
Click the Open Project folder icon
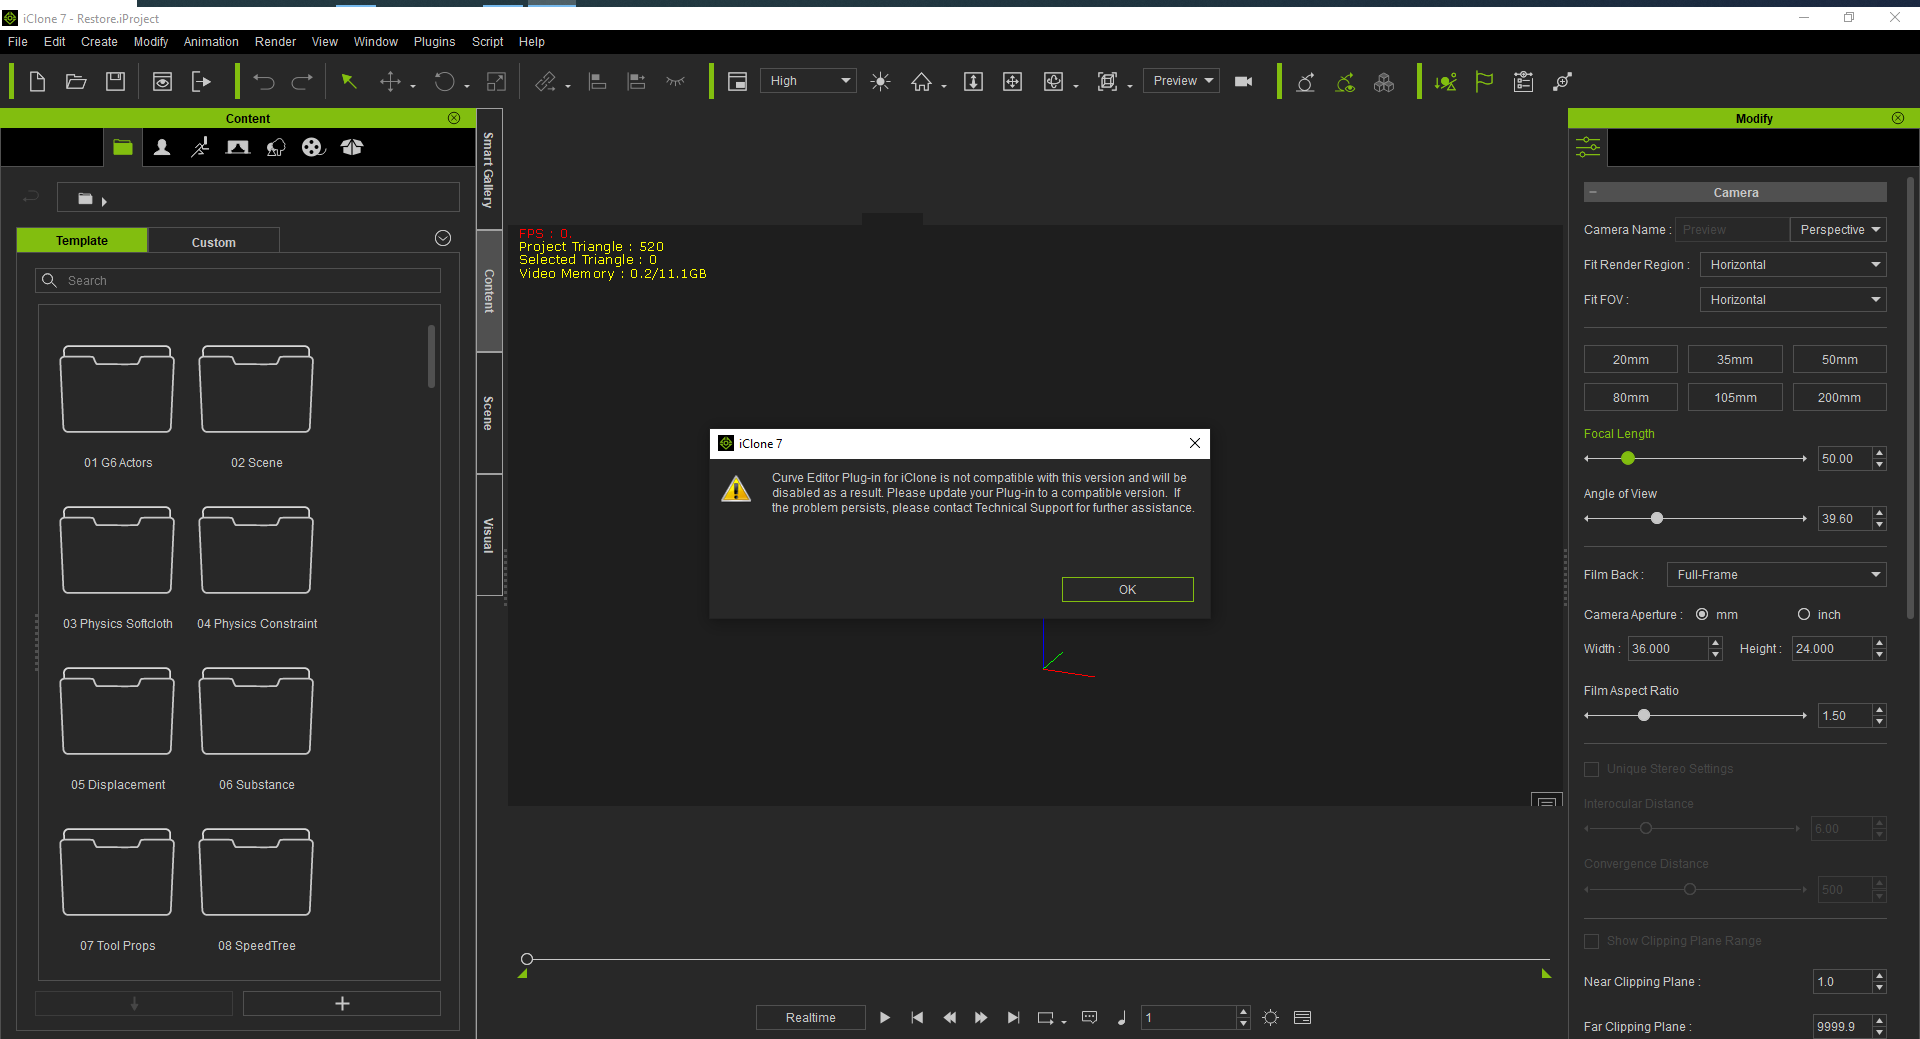(x=76, y=82)
